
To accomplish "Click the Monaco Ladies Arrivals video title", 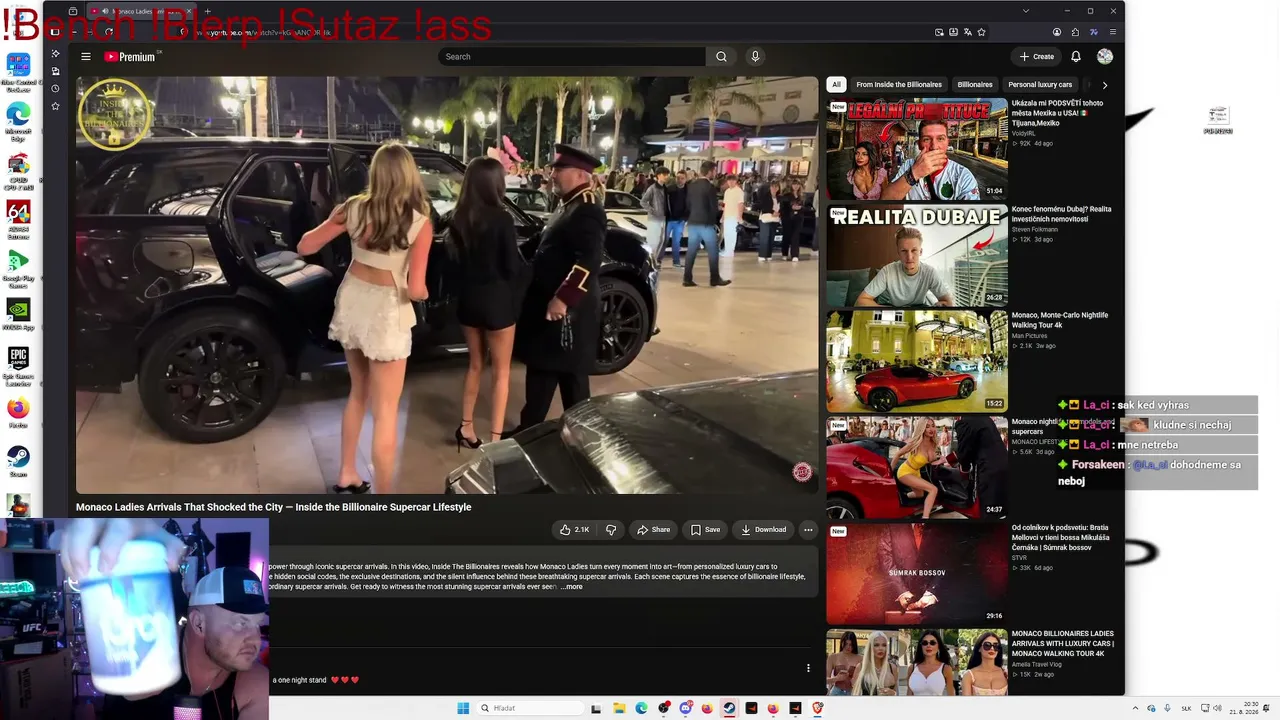I will (x=273, y=507).
